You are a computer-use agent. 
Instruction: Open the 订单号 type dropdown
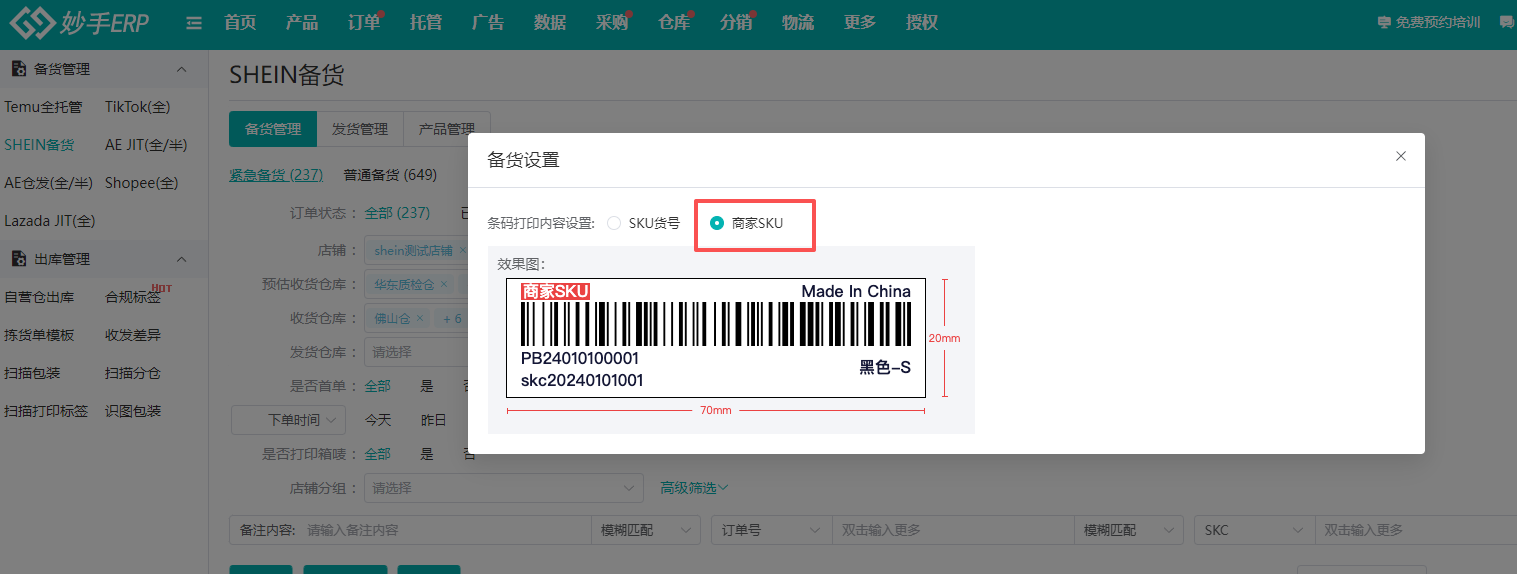click(771, 530)
